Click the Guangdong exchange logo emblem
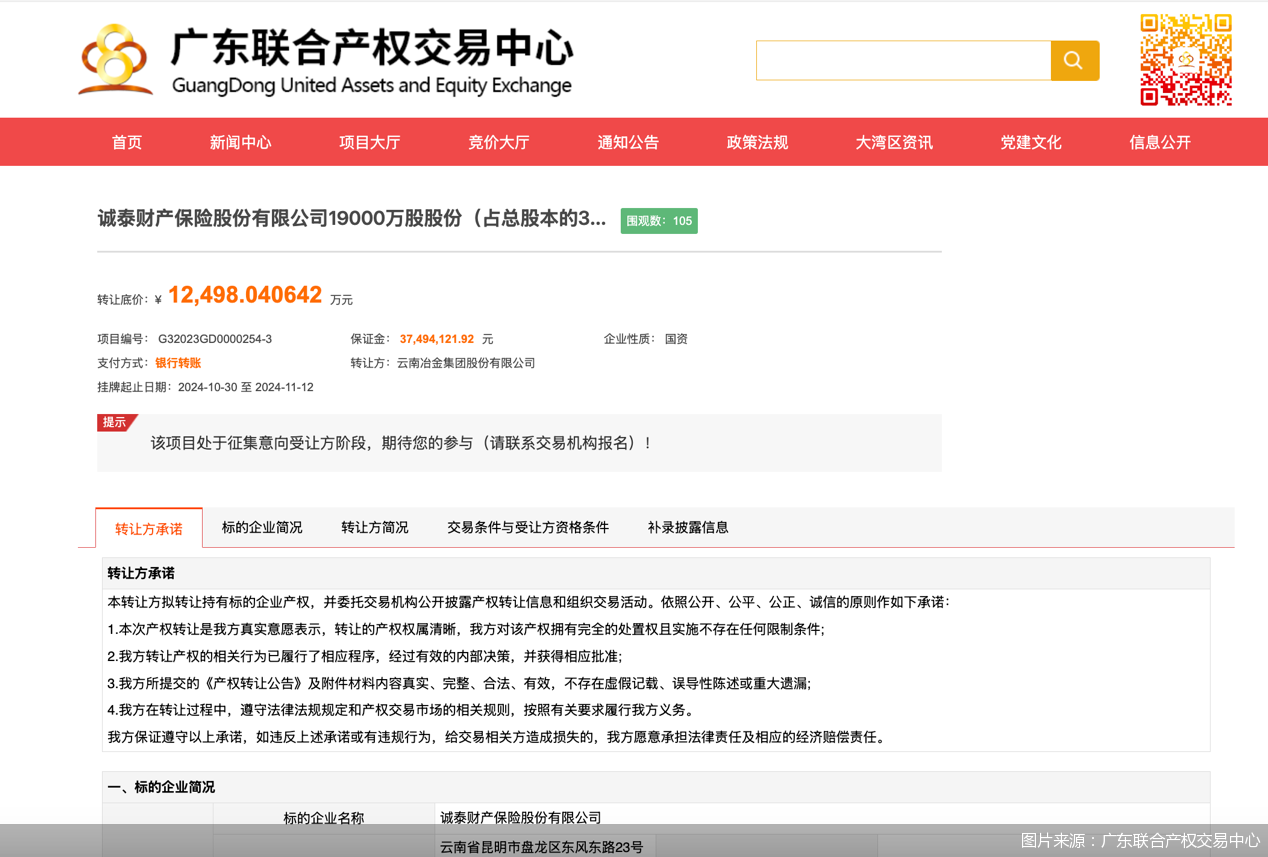The height and width of the screenshot is (857, 1268). pos(116,59)
